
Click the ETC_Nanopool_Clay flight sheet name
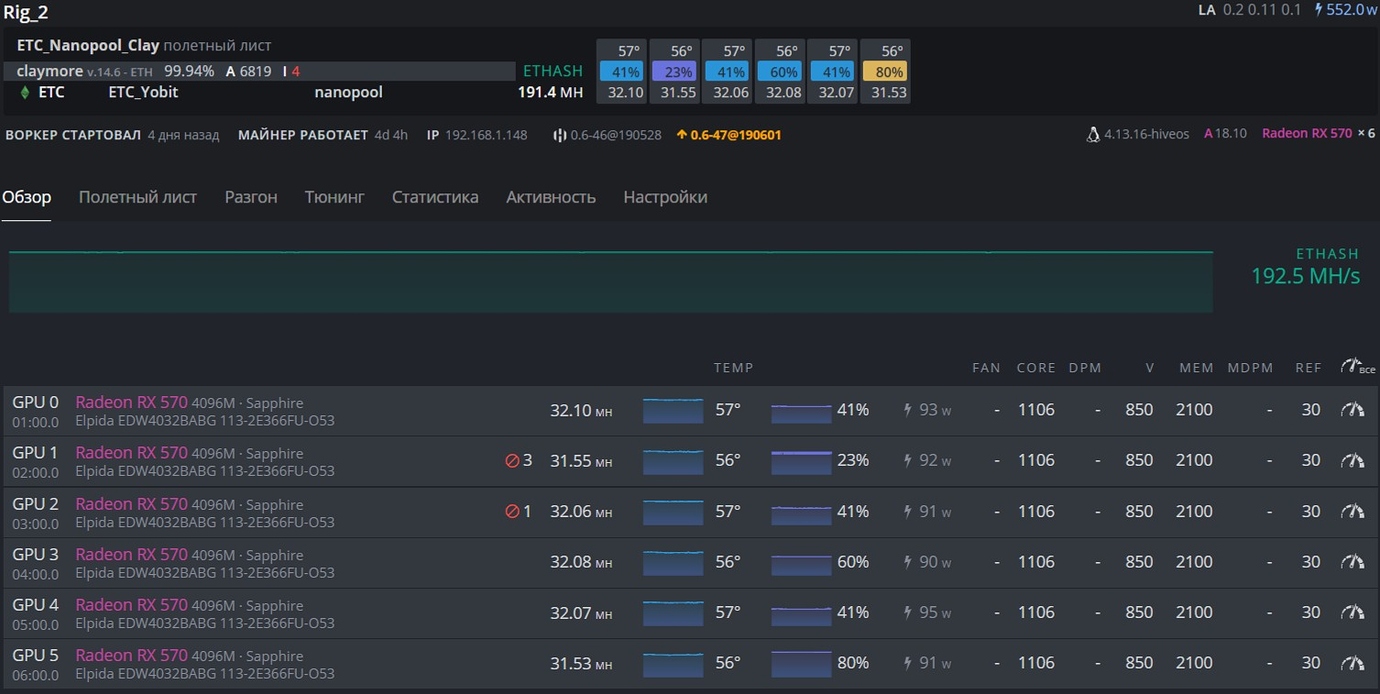88,46
